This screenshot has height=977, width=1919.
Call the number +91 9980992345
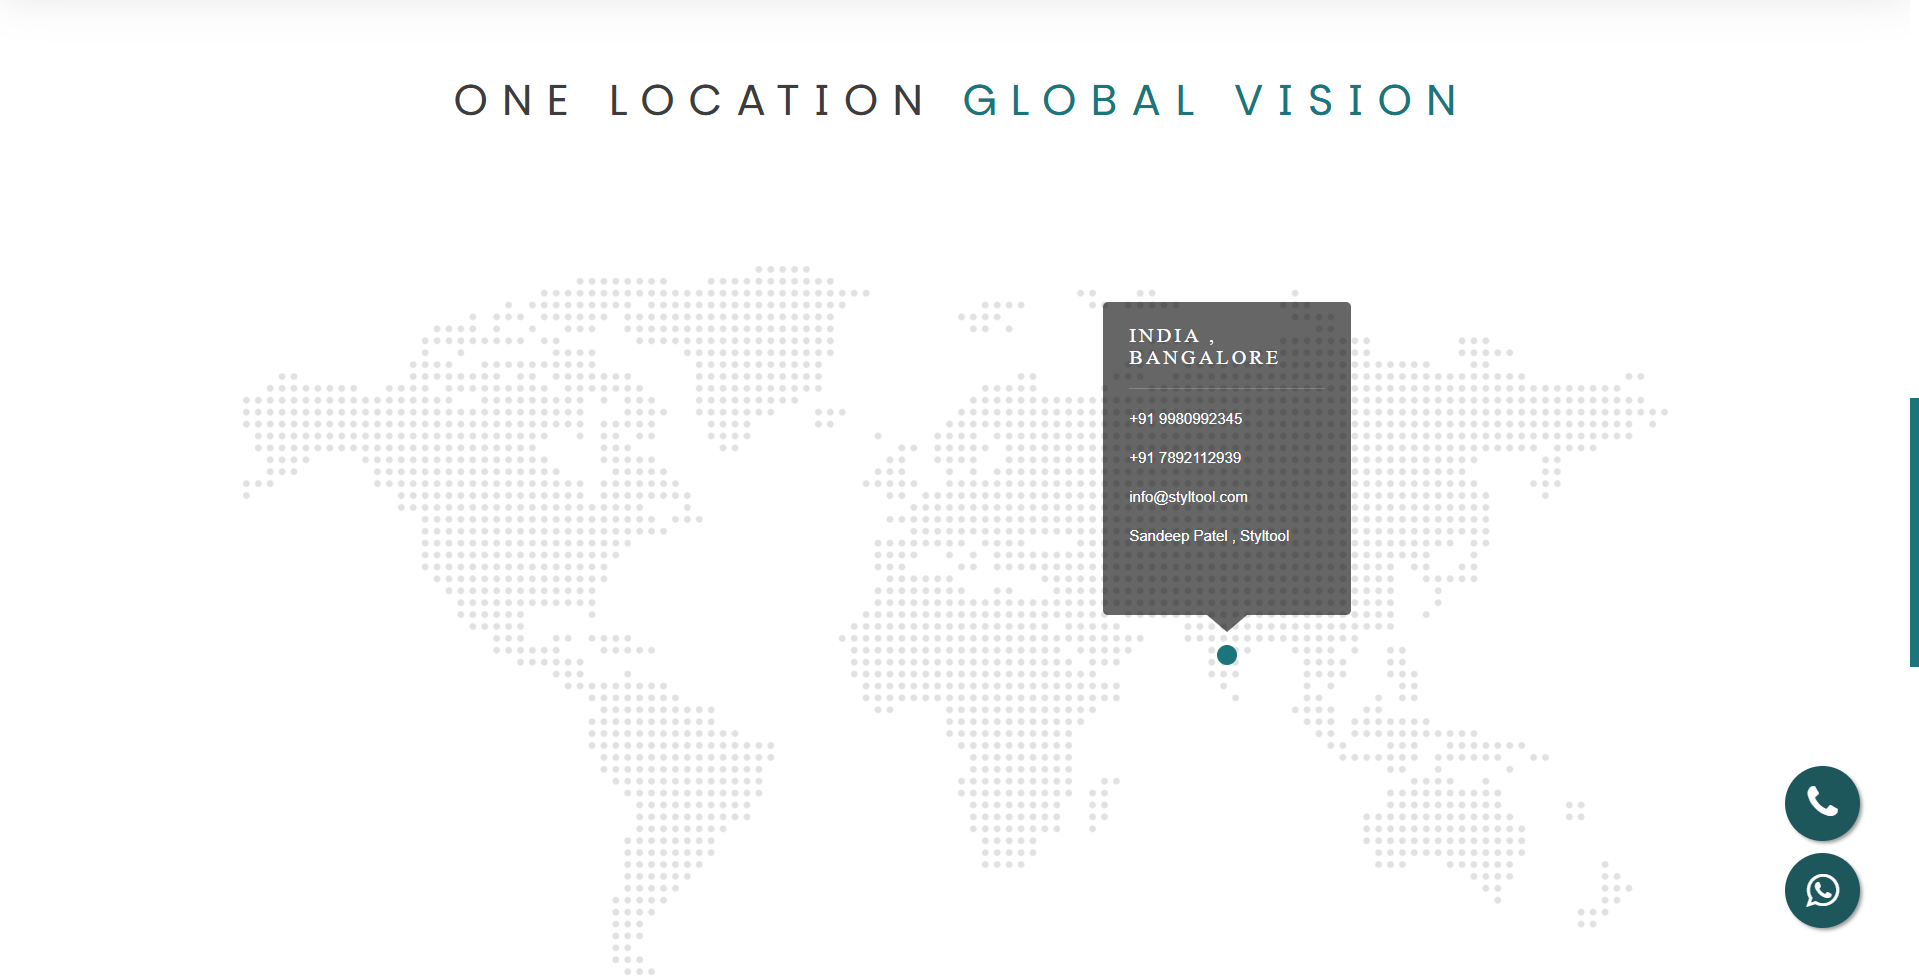pyautogui.click(x=1185, y=419)
